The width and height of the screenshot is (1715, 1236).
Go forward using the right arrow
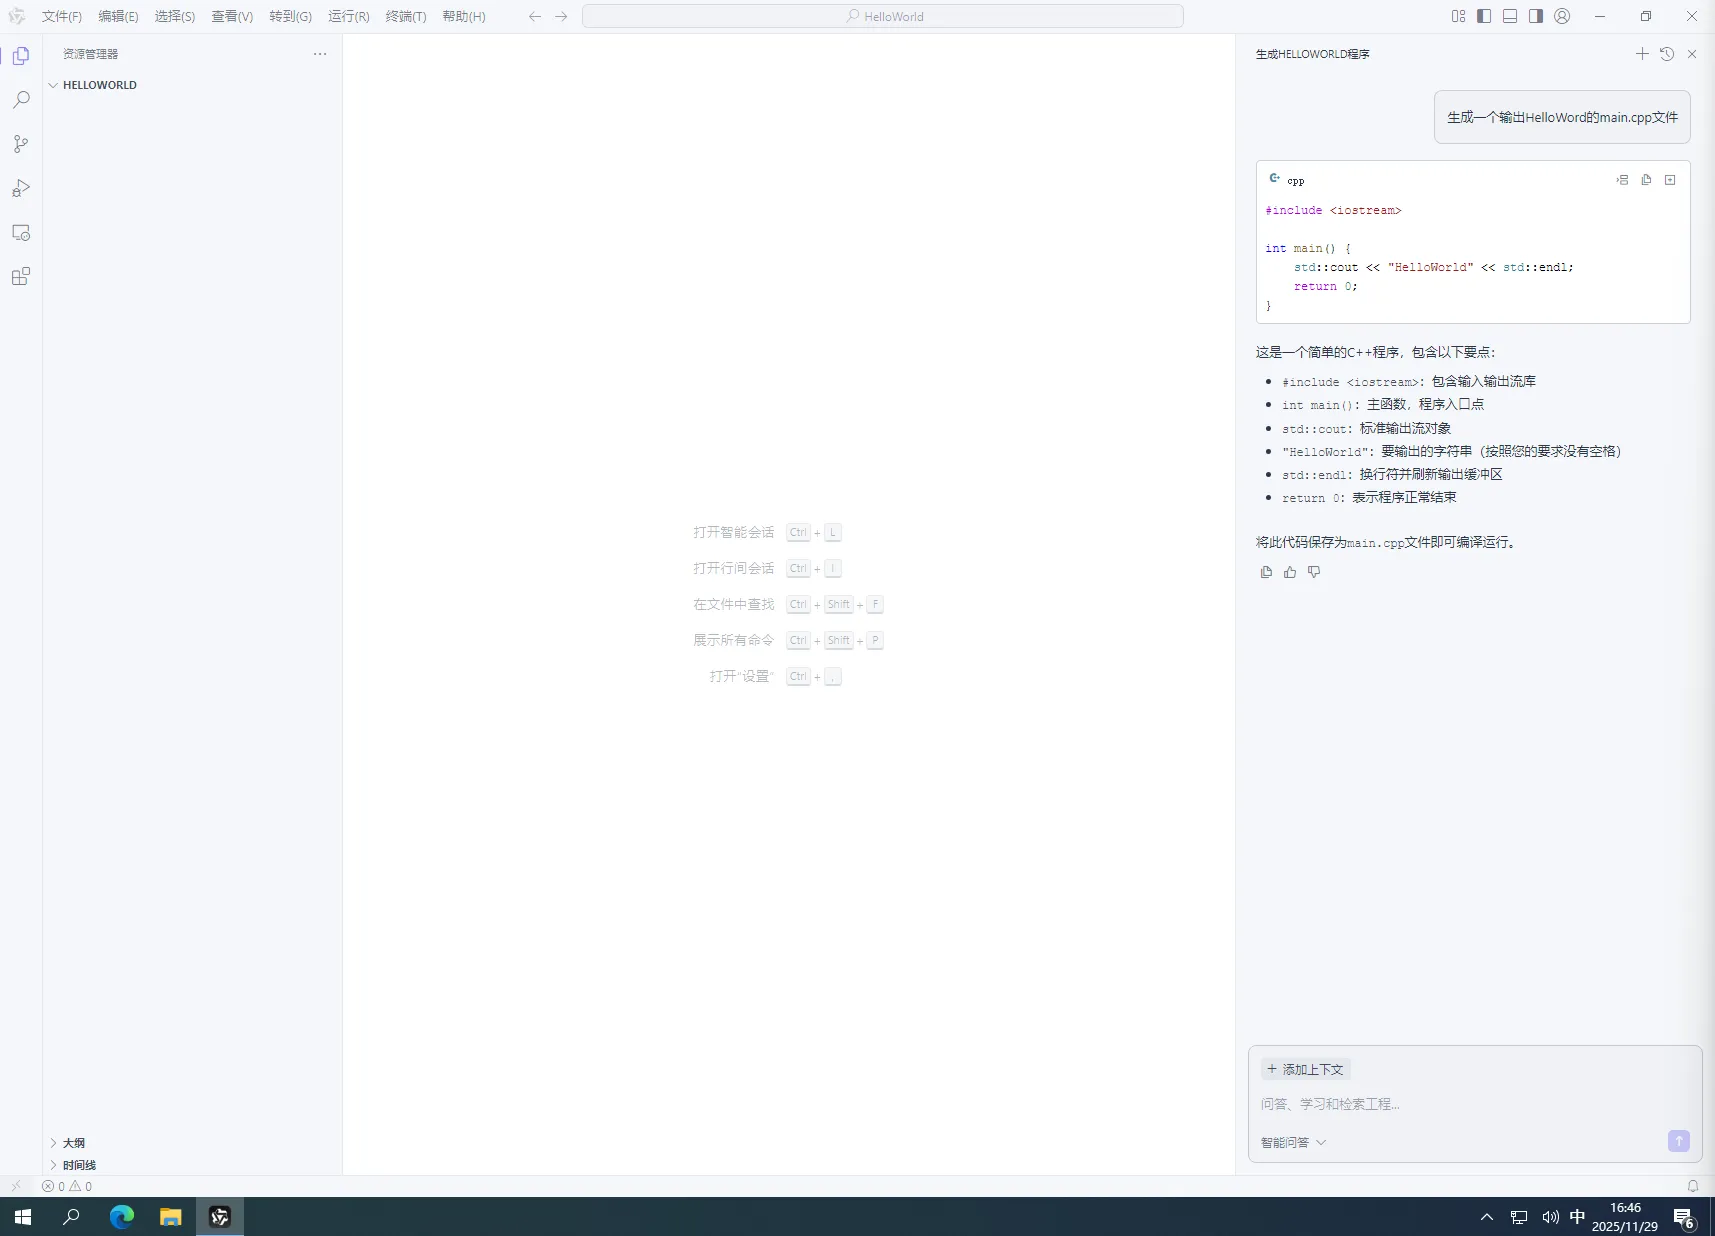coord(561,16)
